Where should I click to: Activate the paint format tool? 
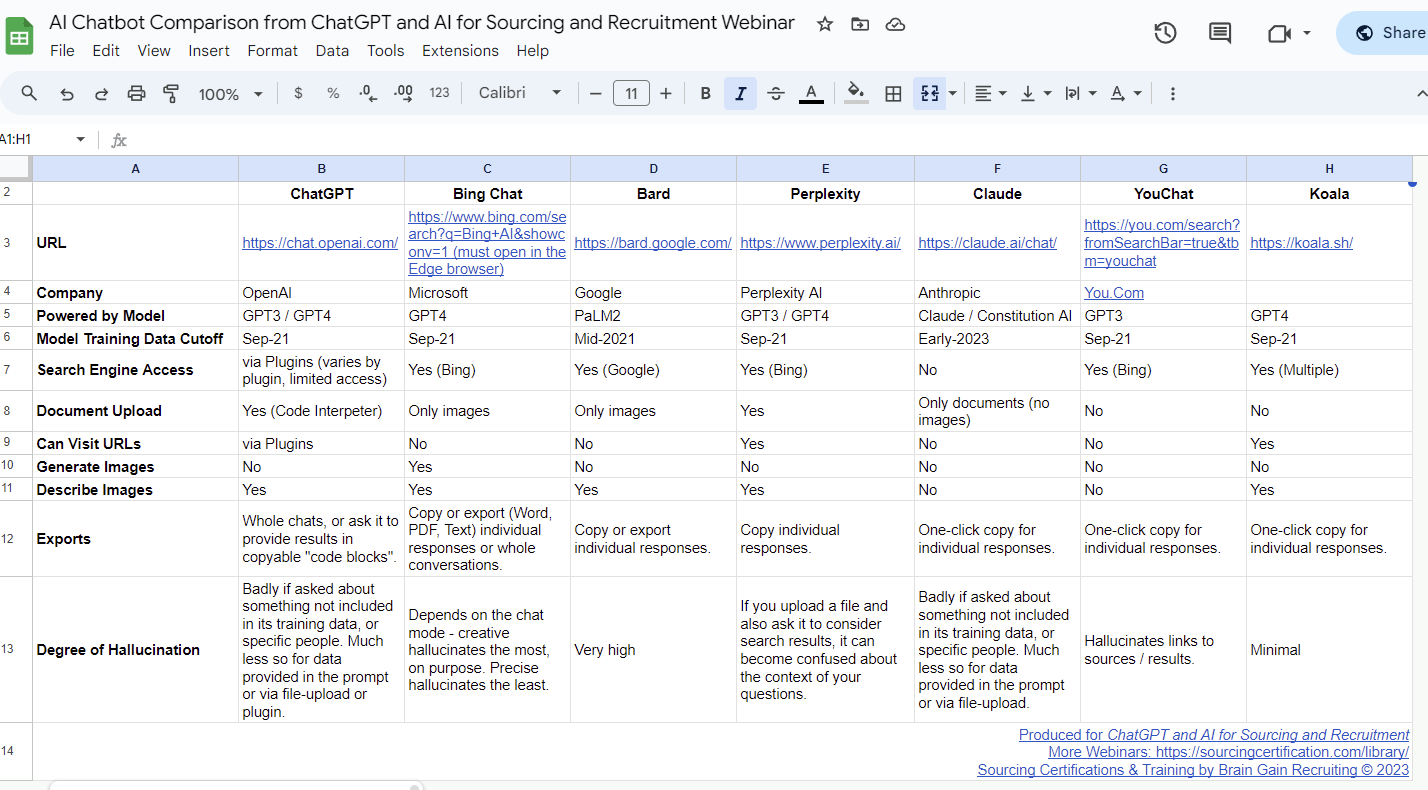171,93
